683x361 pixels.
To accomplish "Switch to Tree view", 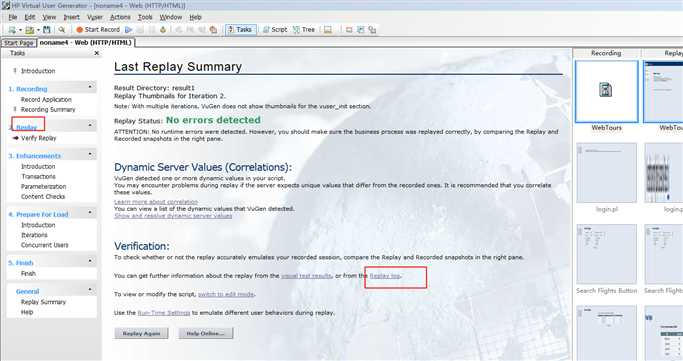I will [304, 30].
